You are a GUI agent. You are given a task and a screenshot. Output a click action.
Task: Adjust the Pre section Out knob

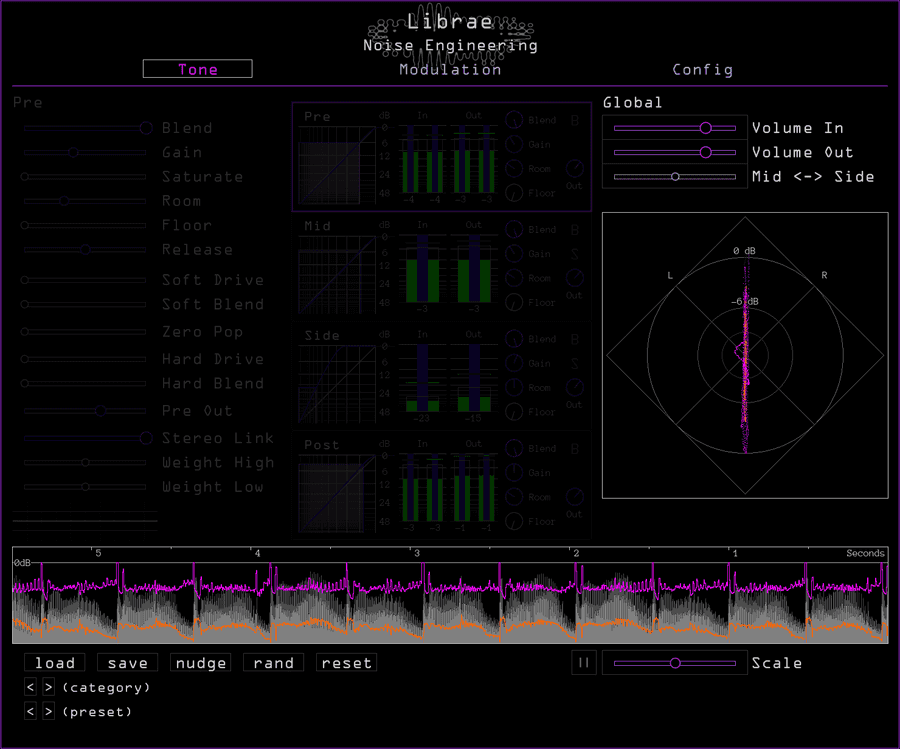575,169
